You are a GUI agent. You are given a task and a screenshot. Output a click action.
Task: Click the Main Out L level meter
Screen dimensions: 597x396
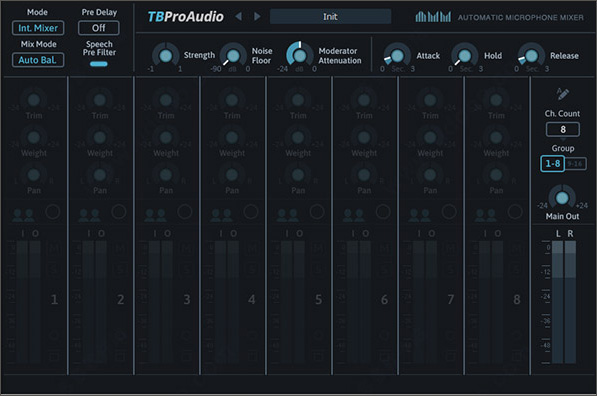pyautogui.click(x=557, y=302)
